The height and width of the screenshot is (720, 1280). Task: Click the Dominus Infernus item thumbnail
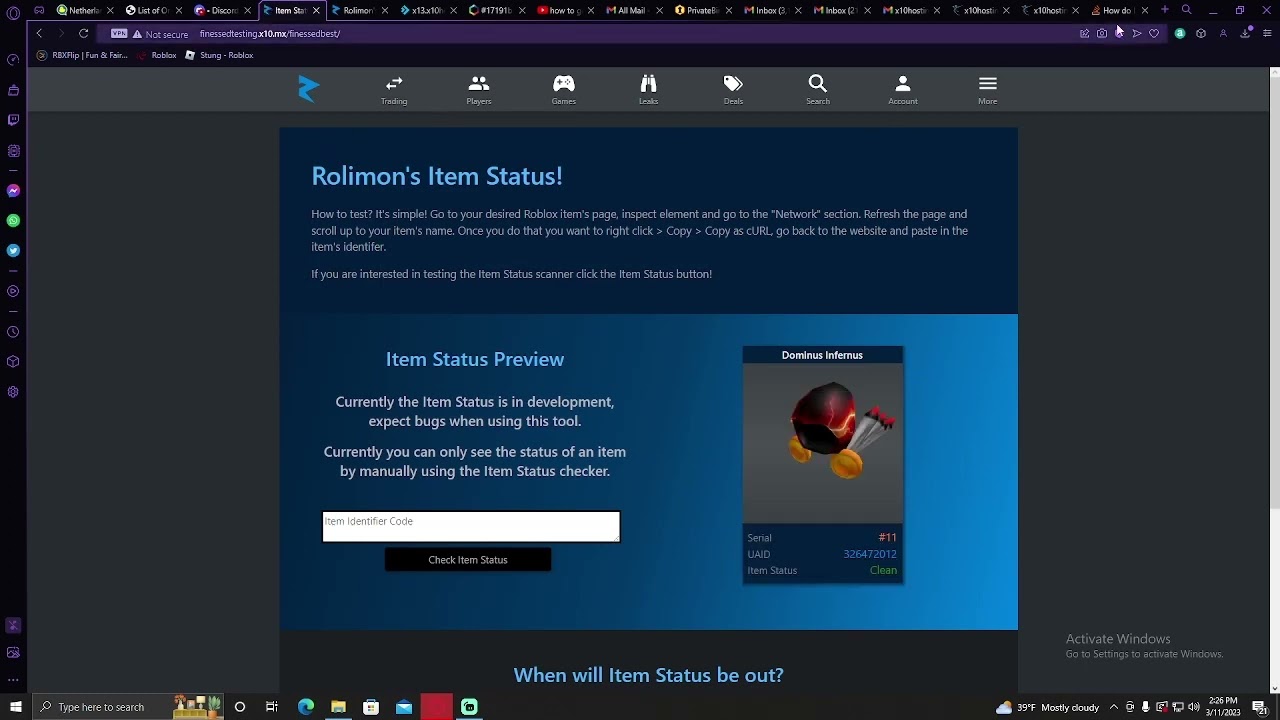[823, 443]
